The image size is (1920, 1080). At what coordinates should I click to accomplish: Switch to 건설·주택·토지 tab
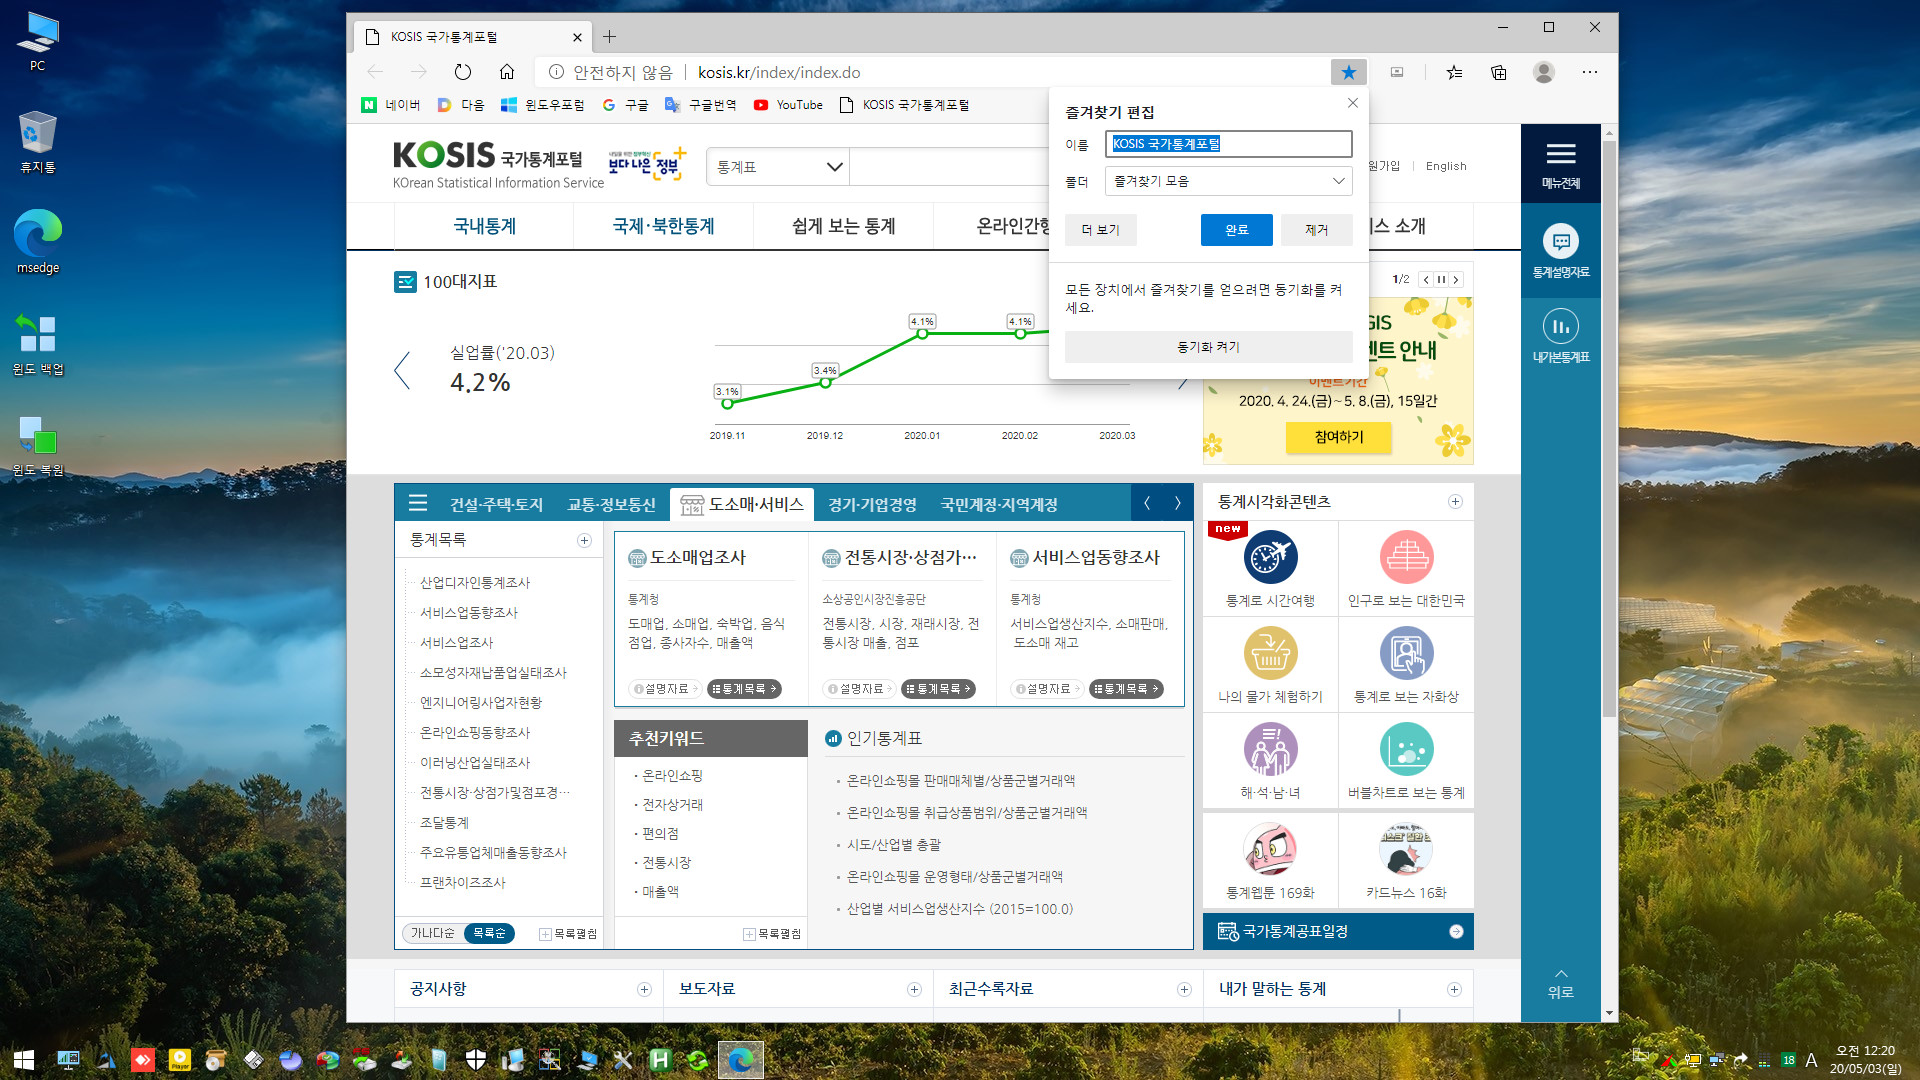[x=496, y=505]
